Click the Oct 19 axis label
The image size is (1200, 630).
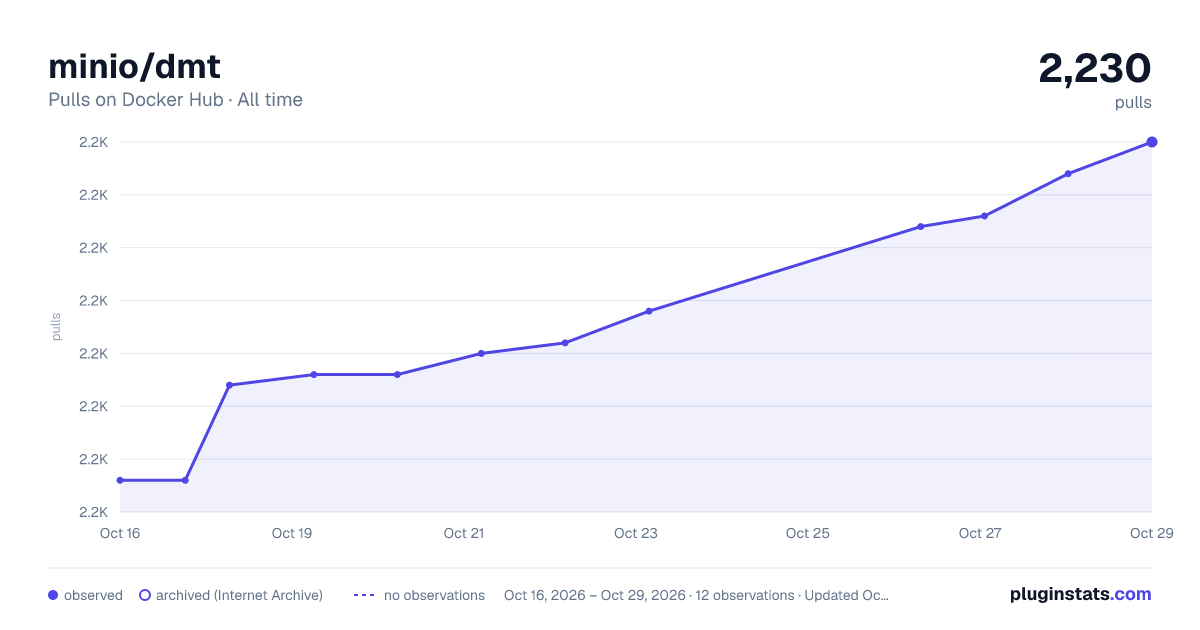click(x=292, y=533)
